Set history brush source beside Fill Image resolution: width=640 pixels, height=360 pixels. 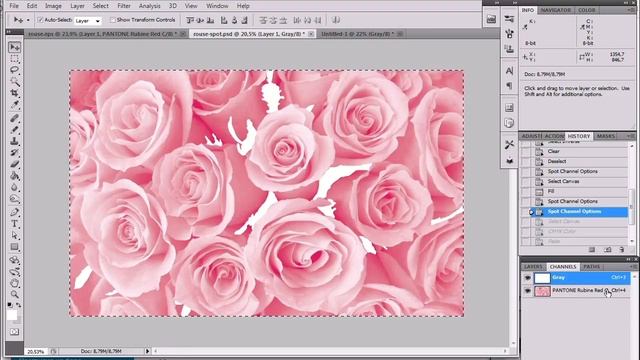coord(526,191)
